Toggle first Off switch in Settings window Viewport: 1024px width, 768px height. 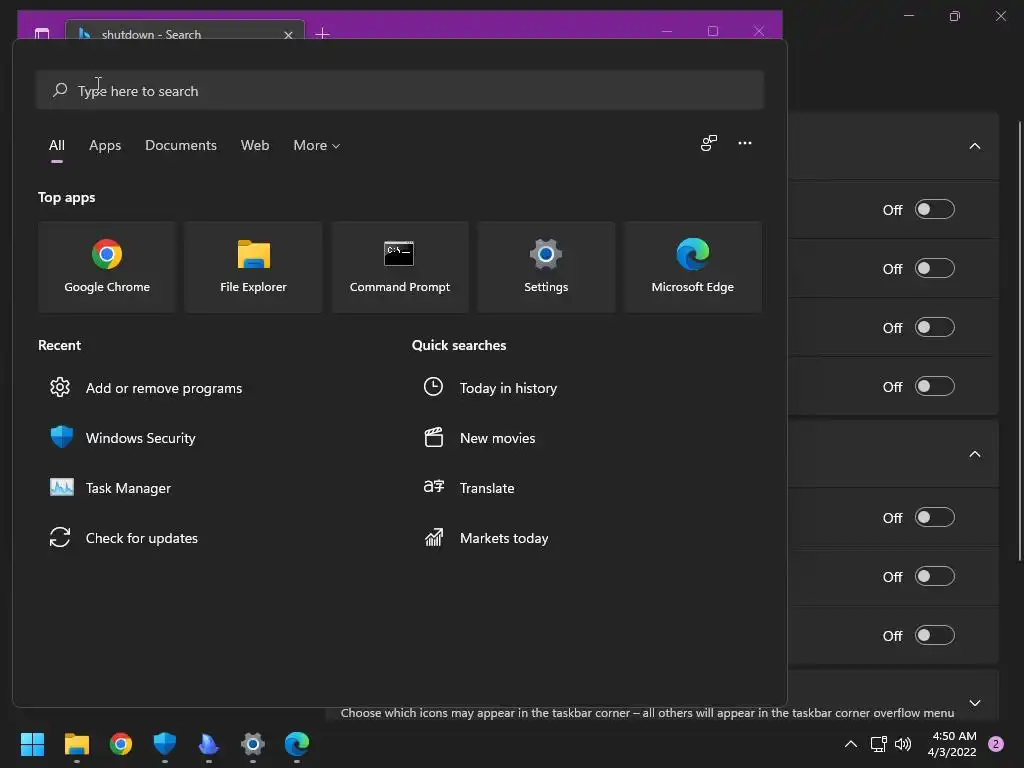(x=935, y=210)
